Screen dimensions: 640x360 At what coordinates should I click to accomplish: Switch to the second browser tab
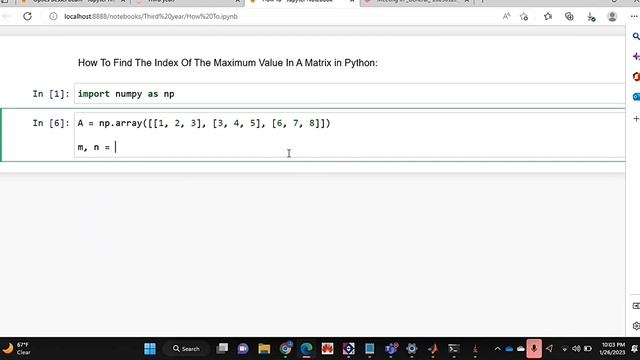point(188,2)
